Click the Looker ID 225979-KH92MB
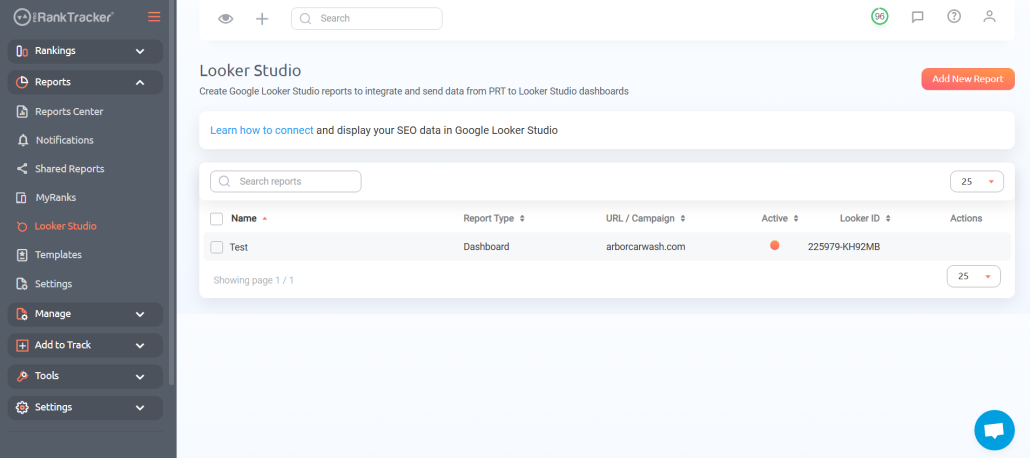Screen dimensions: 1030x458 coord(843,247)
